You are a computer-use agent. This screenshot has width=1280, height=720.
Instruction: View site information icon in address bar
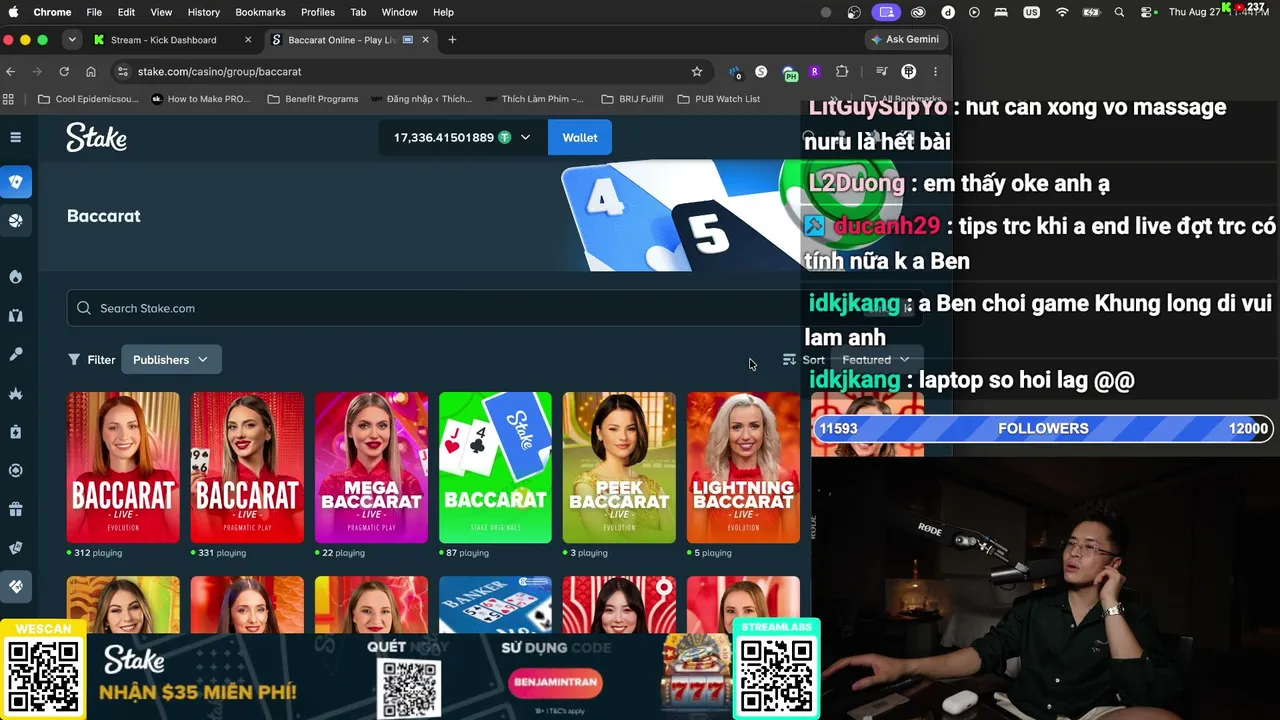[x=123, y=72]
